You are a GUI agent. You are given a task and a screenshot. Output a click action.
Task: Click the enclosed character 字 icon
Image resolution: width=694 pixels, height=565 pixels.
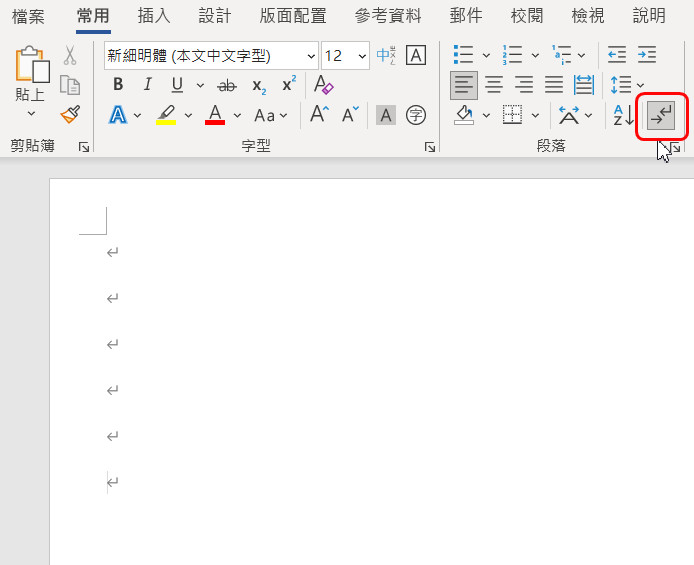point(416,115)
